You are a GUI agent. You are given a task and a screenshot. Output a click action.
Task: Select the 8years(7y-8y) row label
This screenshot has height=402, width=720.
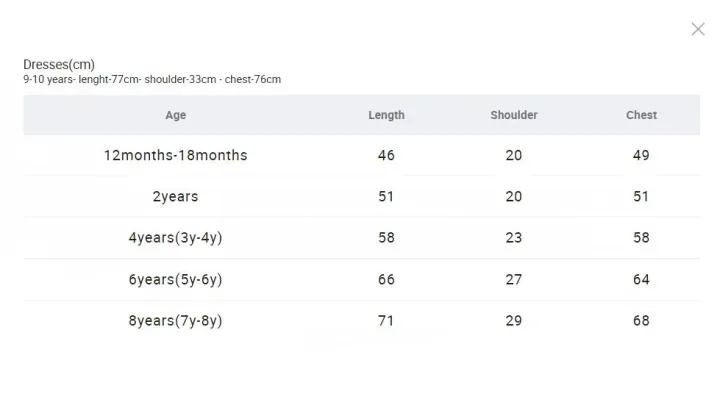176,321
